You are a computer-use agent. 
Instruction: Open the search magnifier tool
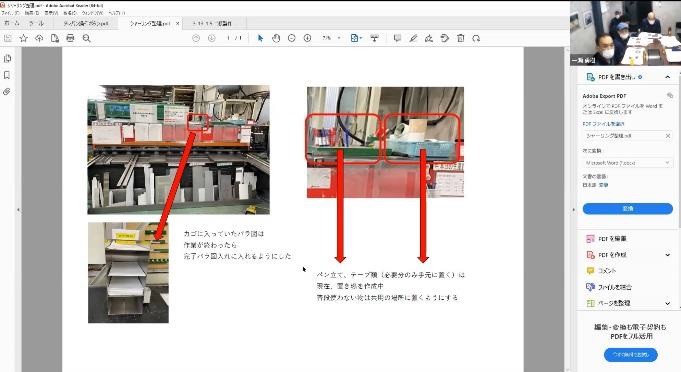tap(86, 38)
